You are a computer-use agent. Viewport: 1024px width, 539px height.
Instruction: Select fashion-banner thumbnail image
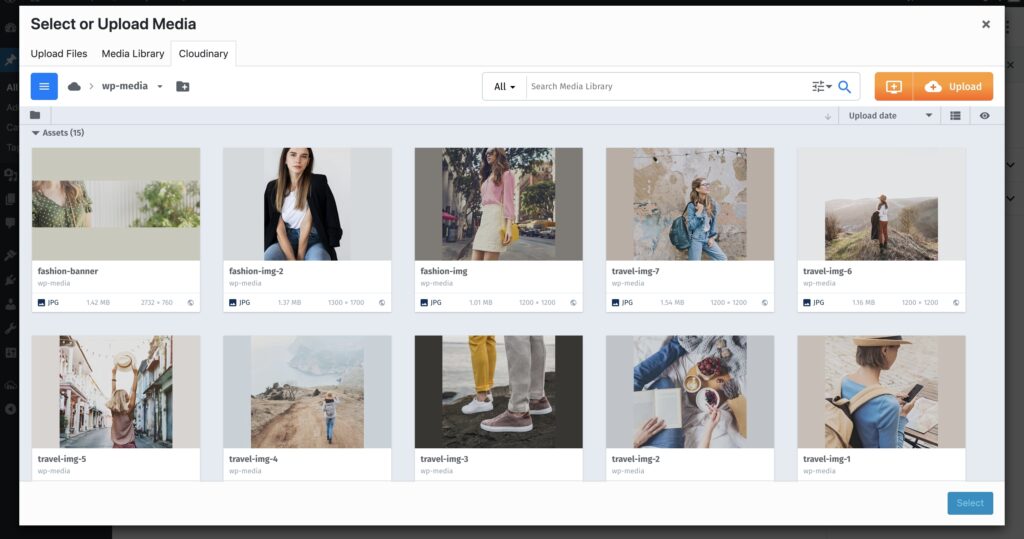(116, 204)
